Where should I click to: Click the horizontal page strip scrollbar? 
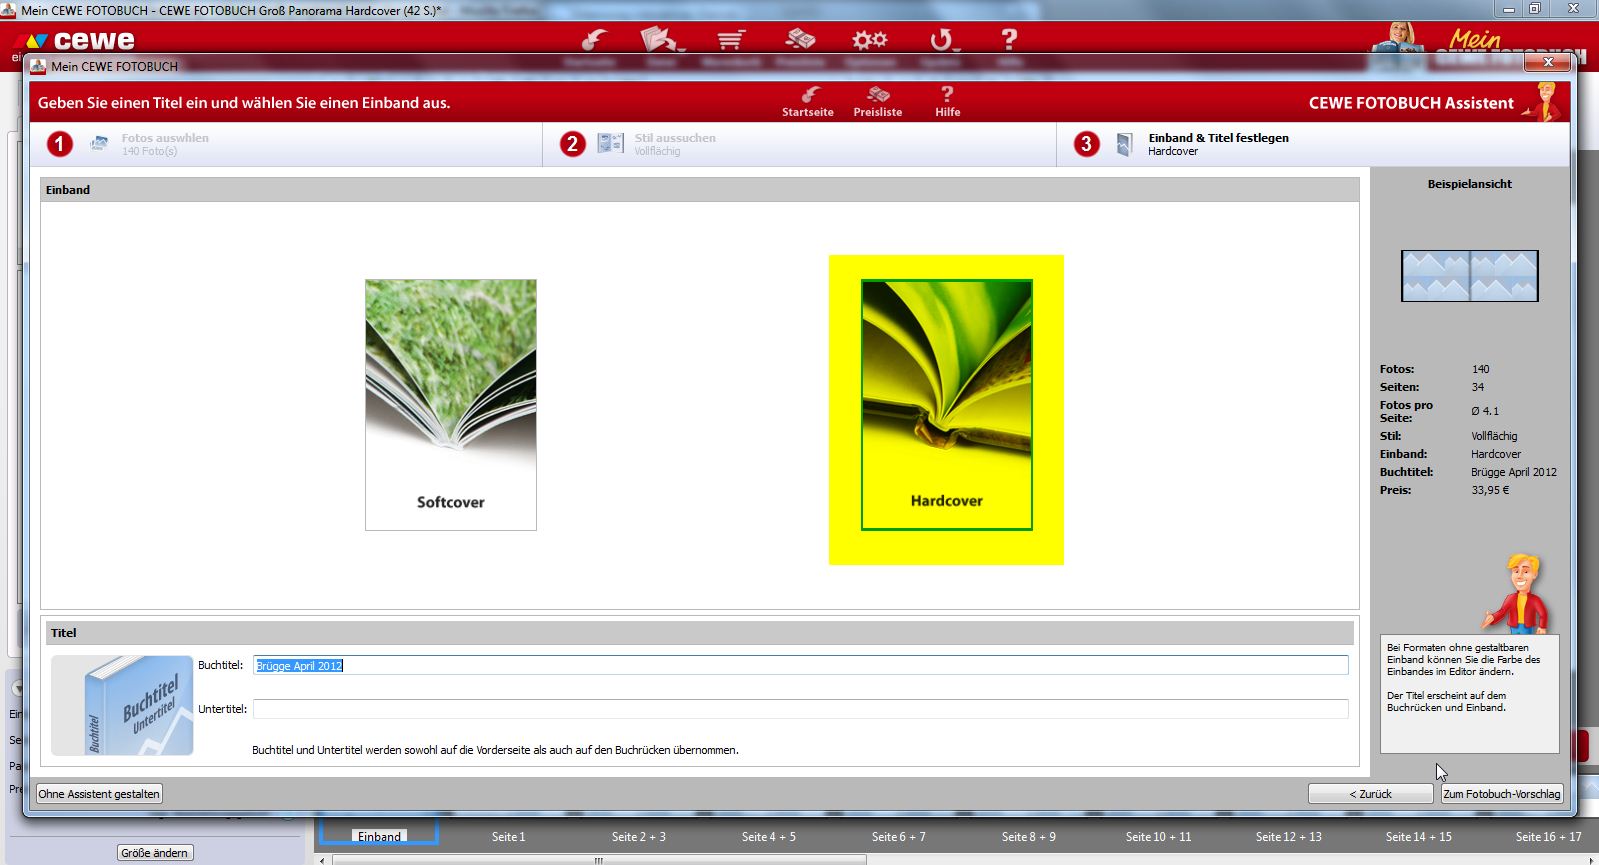tap(598, 860)
